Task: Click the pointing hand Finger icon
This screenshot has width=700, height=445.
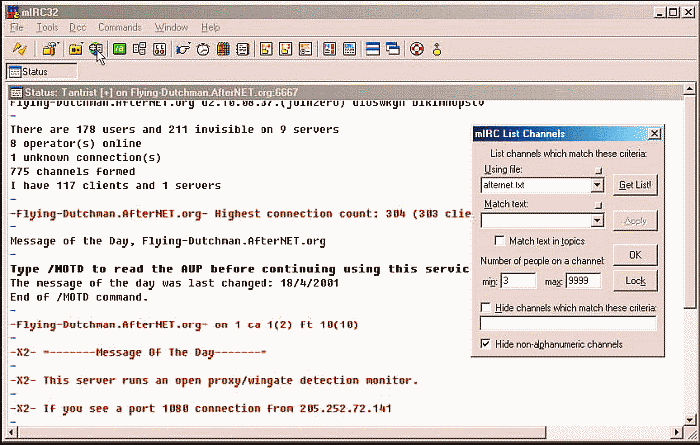Action: (183, 49)
